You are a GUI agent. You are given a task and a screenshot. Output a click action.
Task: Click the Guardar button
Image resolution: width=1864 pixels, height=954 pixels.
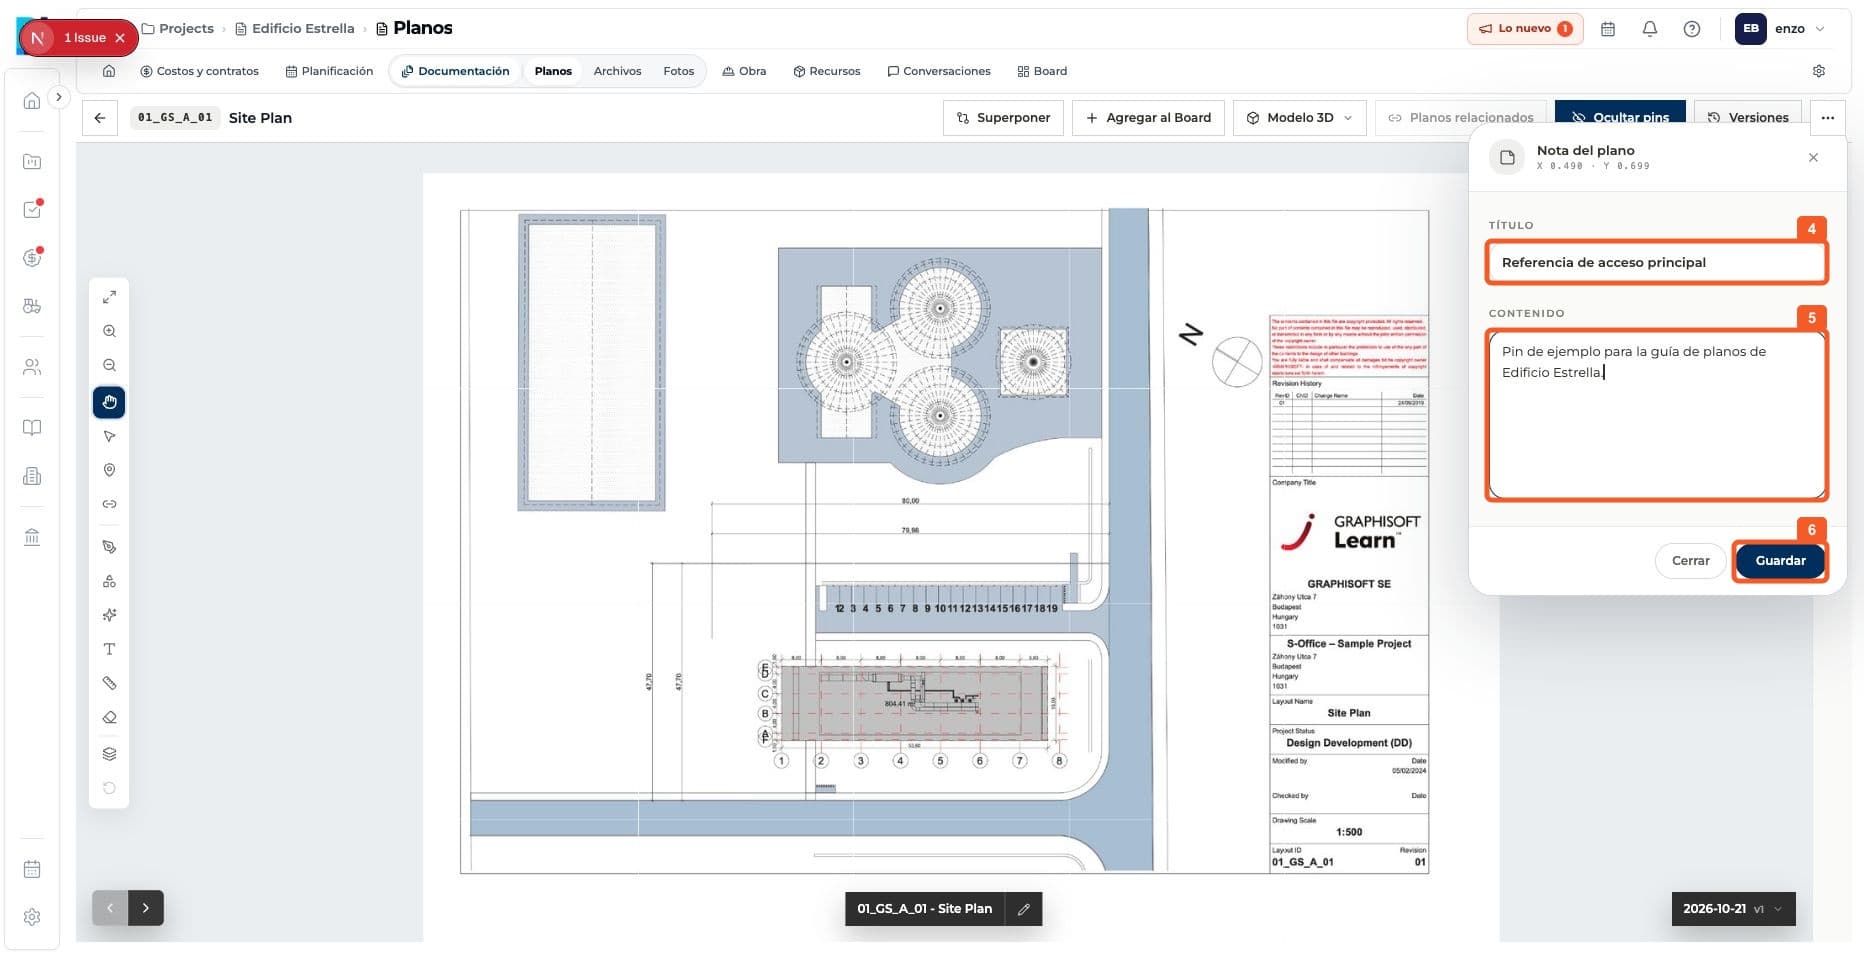coord(1780,561)
